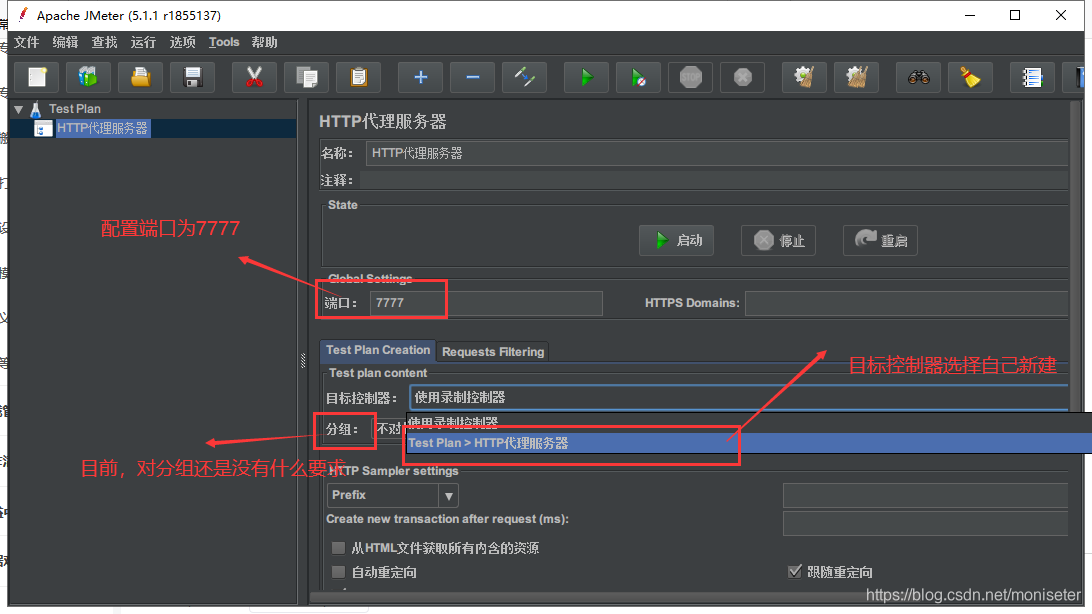Uncheck 跟随重定向 checkbox
The height and width of the screenshot is (614, 1092).
(x=795, y=572)
